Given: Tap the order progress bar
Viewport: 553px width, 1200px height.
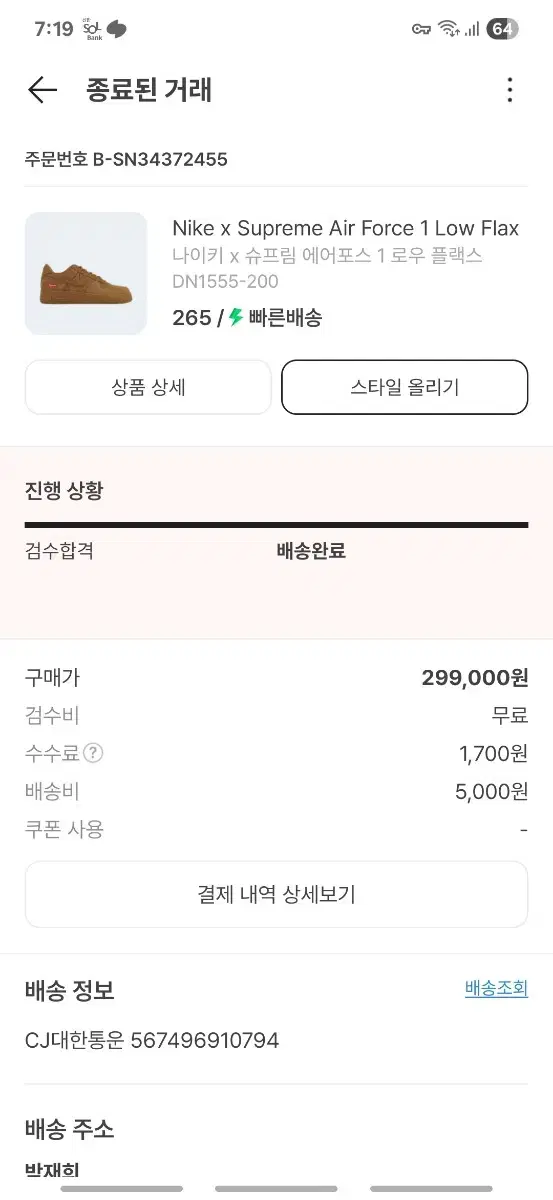Looking at the screenshot, I should [276, 524].
